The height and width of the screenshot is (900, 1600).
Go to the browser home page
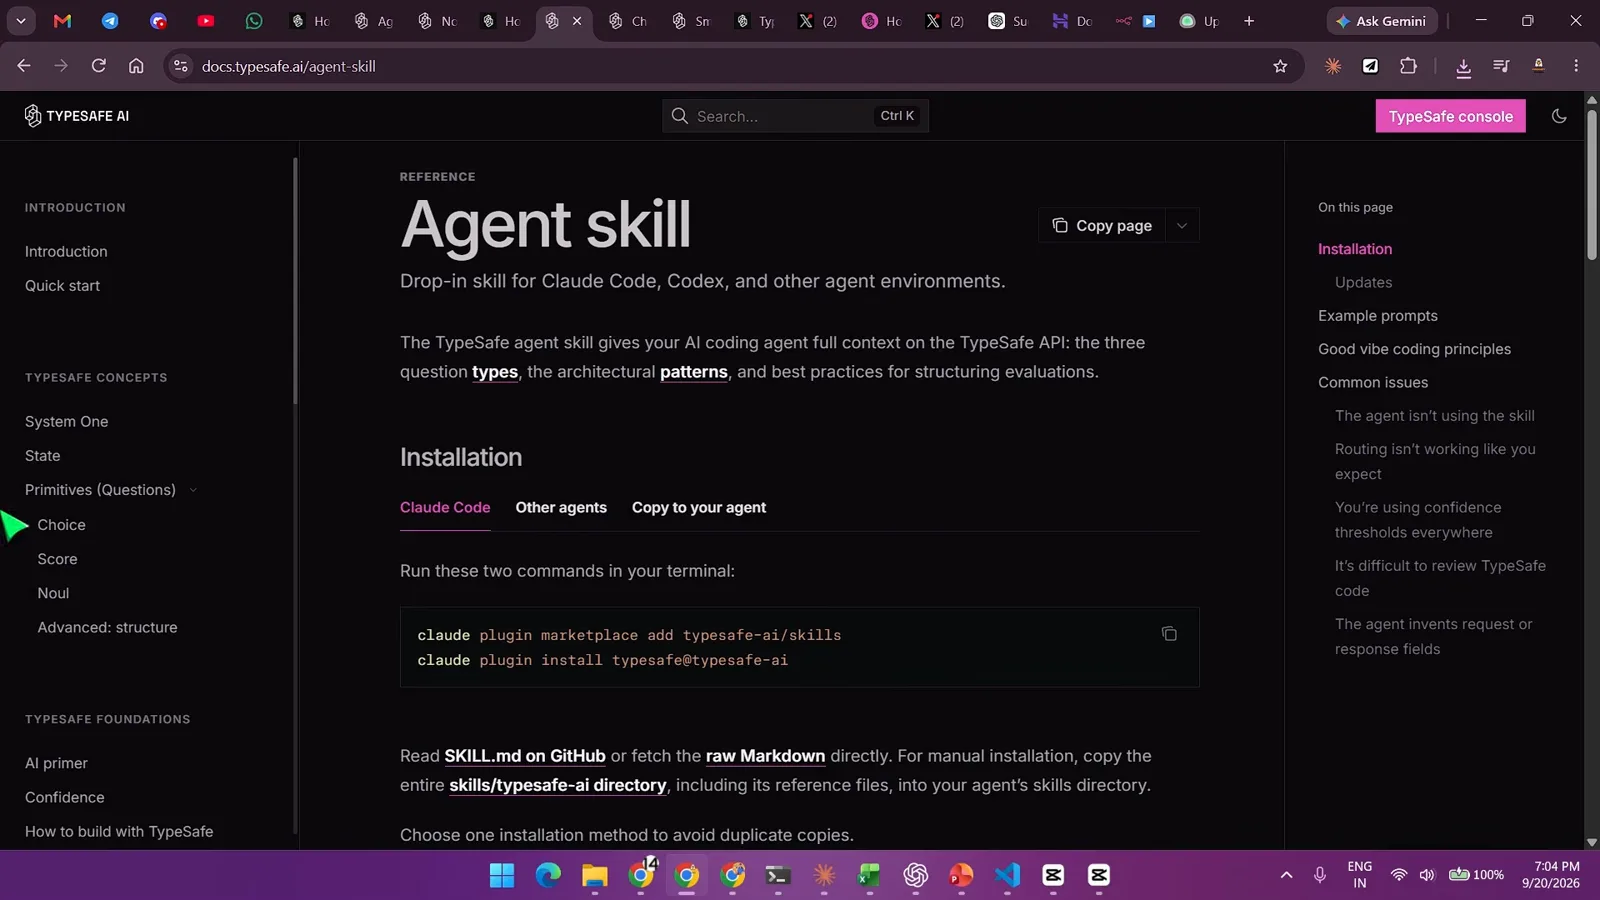click(136, 66)
